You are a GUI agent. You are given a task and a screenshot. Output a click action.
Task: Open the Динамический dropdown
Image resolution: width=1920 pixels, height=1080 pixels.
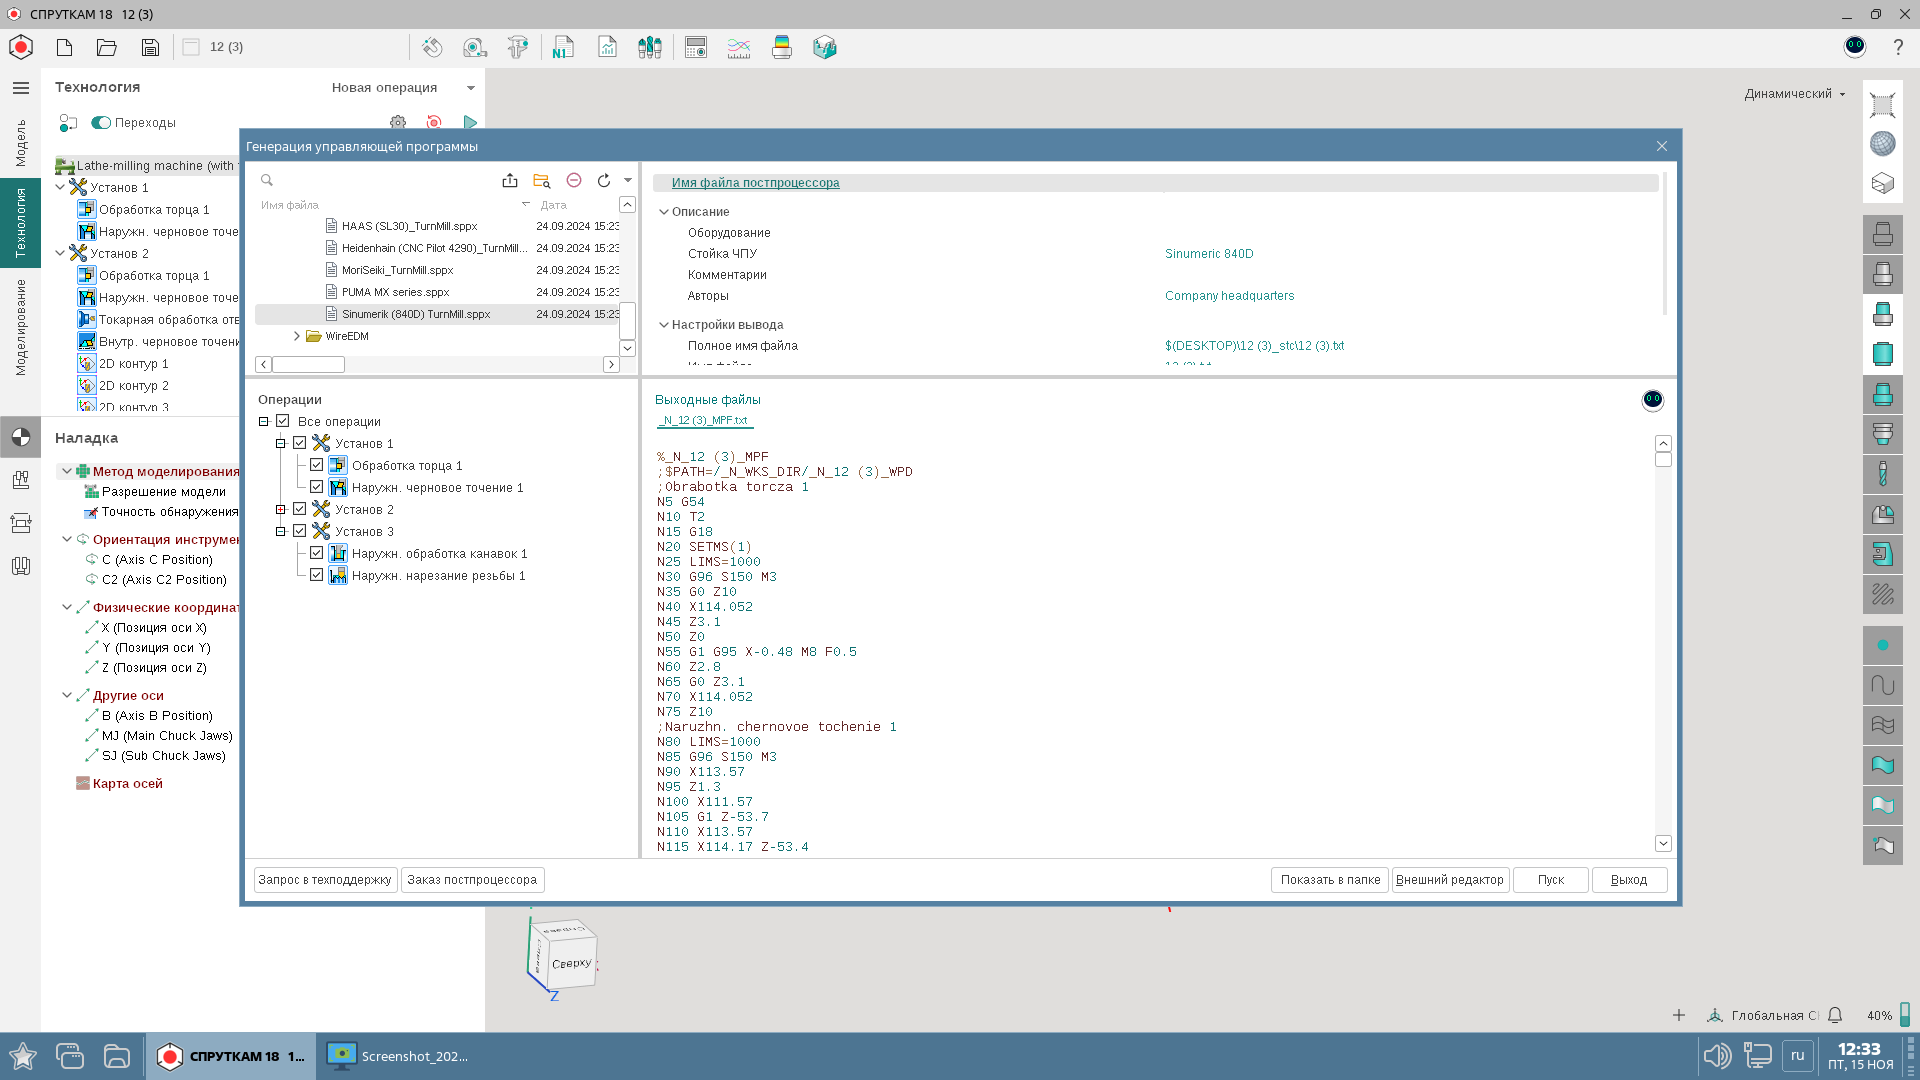pyautogui.click(x=1795, y=94)
